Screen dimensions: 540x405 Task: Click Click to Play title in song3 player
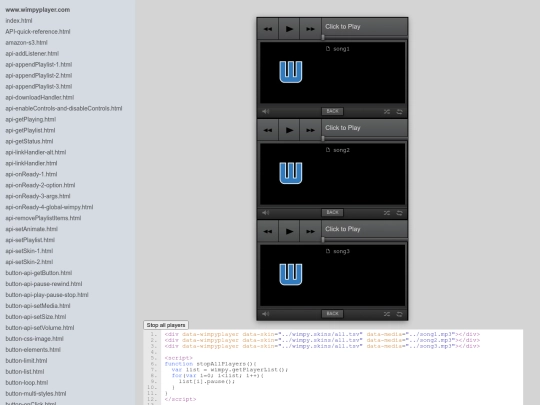343,229
